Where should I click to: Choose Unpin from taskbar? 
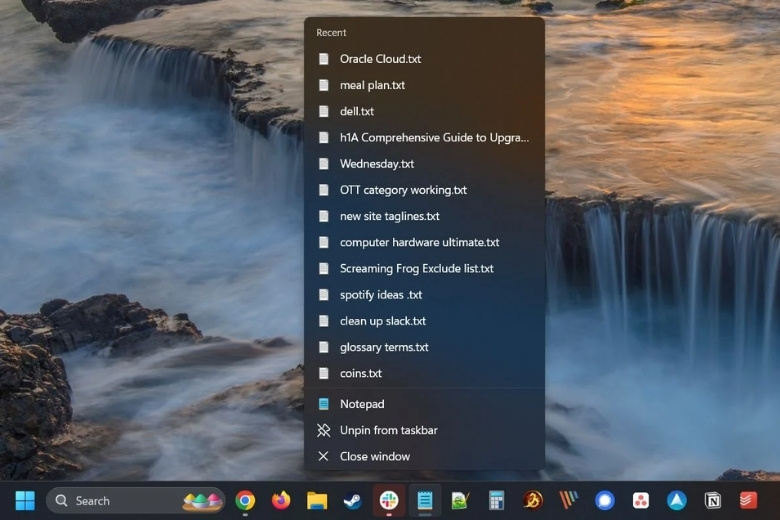click(388, 430)
